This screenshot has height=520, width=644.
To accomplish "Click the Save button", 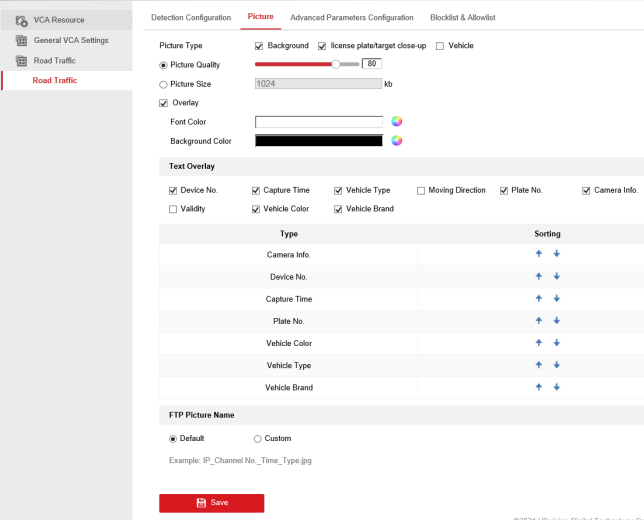I will click(211, 502).
